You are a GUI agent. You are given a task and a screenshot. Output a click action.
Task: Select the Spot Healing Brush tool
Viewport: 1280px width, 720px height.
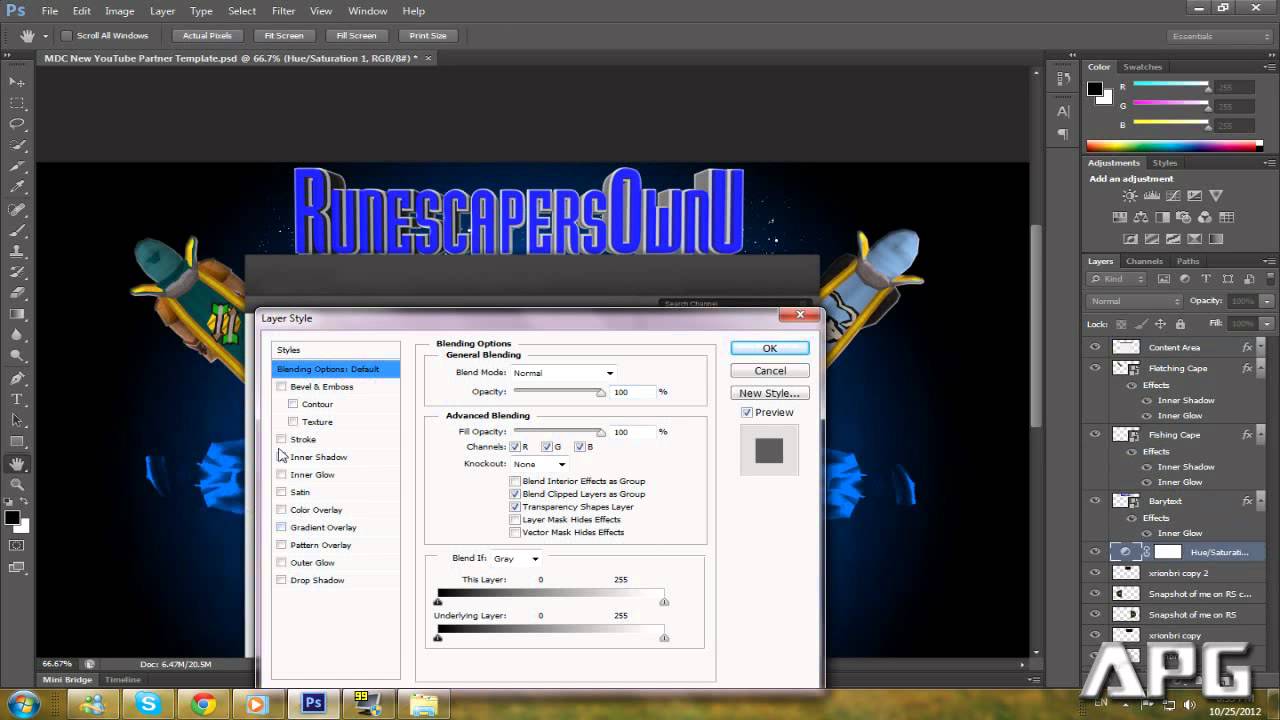coord(17,209)
